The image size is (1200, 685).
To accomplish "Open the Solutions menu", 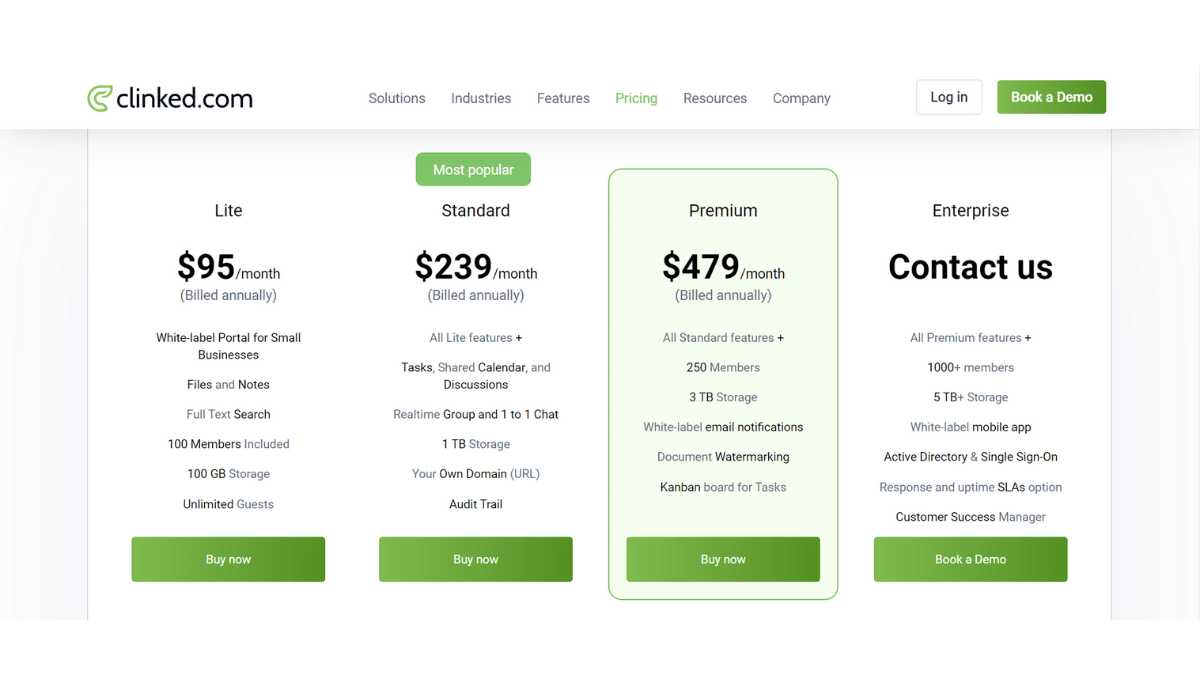I will [397, 98].
